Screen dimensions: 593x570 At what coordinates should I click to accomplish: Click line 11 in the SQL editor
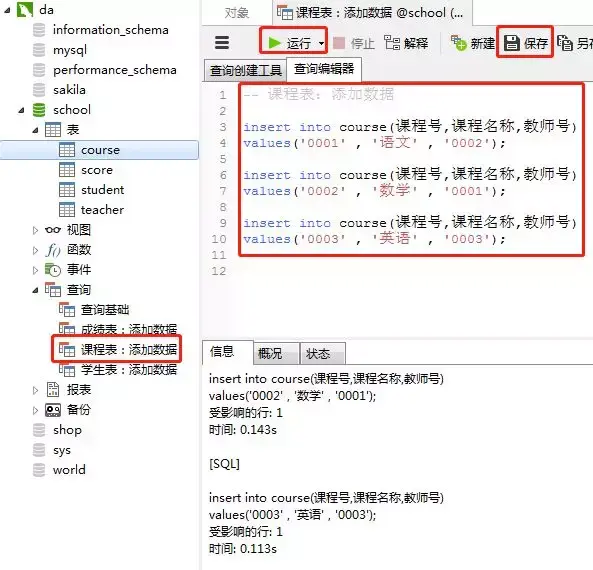(x=397, y=255)
